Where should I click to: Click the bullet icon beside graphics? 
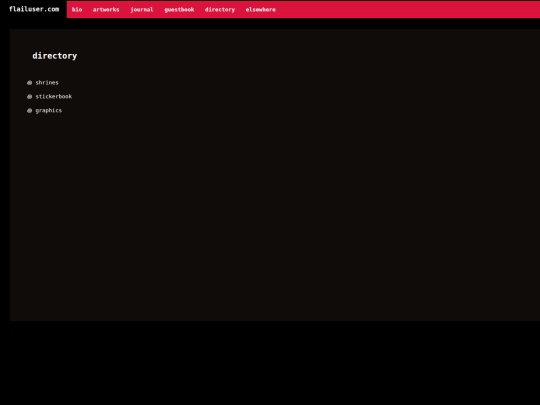pos(29,111)
